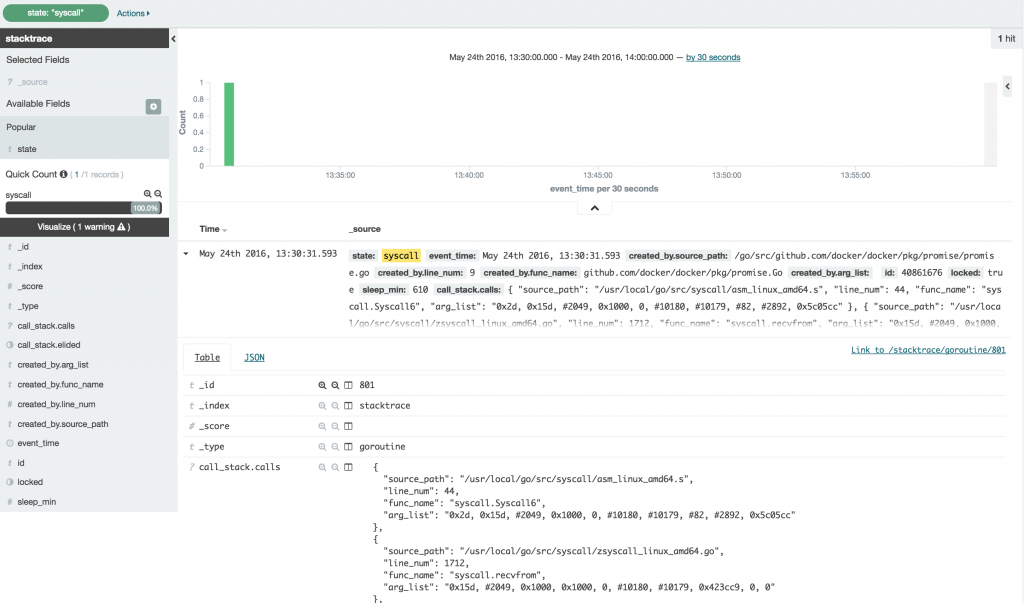The image size is (1024, 603).
Task: Toggle the _id column in the document table
Action: point(348,385)
